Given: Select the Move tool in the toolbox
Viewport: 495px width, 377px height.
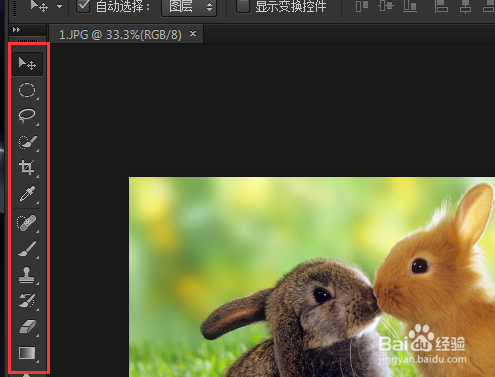Looking at the screenshot, I should coord(27,64).
